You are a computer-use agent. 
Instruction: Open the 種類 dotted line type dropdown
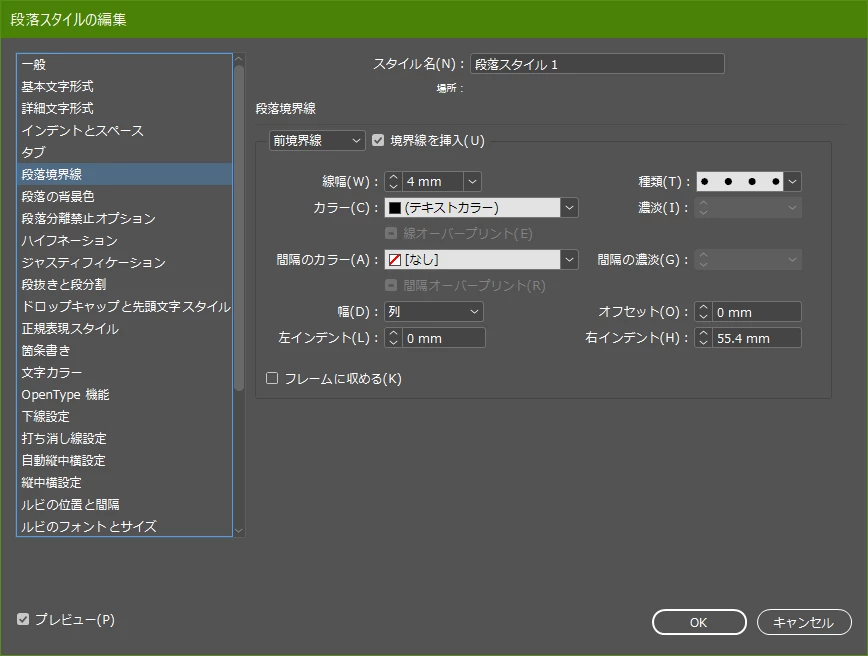(748, 182)
